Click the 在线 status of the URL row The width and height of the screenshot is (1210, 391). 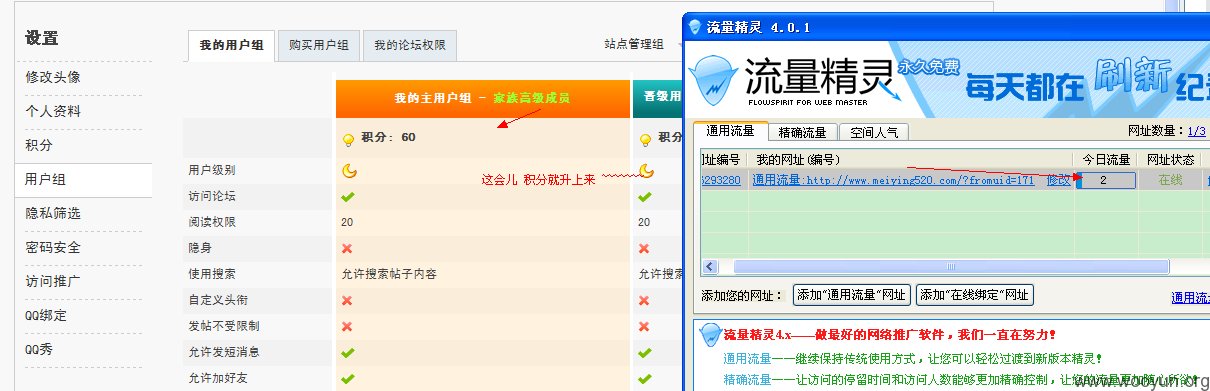pos(1170,180)
